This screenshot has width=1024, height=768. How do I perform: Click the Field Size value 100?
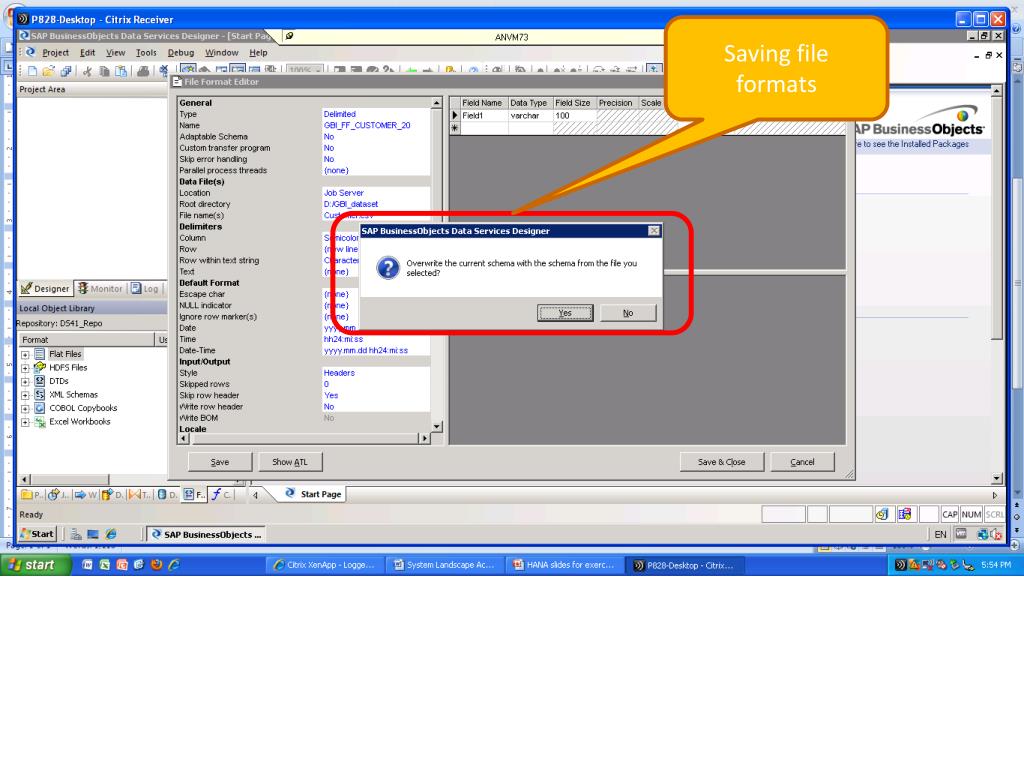[575, 116]
